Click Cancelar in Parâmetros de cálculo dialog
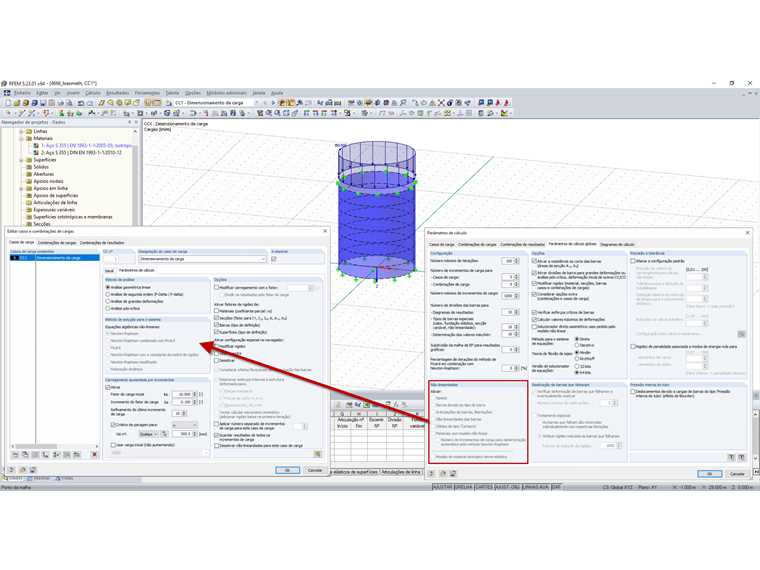This screenshot has height=570, width=760. pyautogui.click(x=737, y=474)
